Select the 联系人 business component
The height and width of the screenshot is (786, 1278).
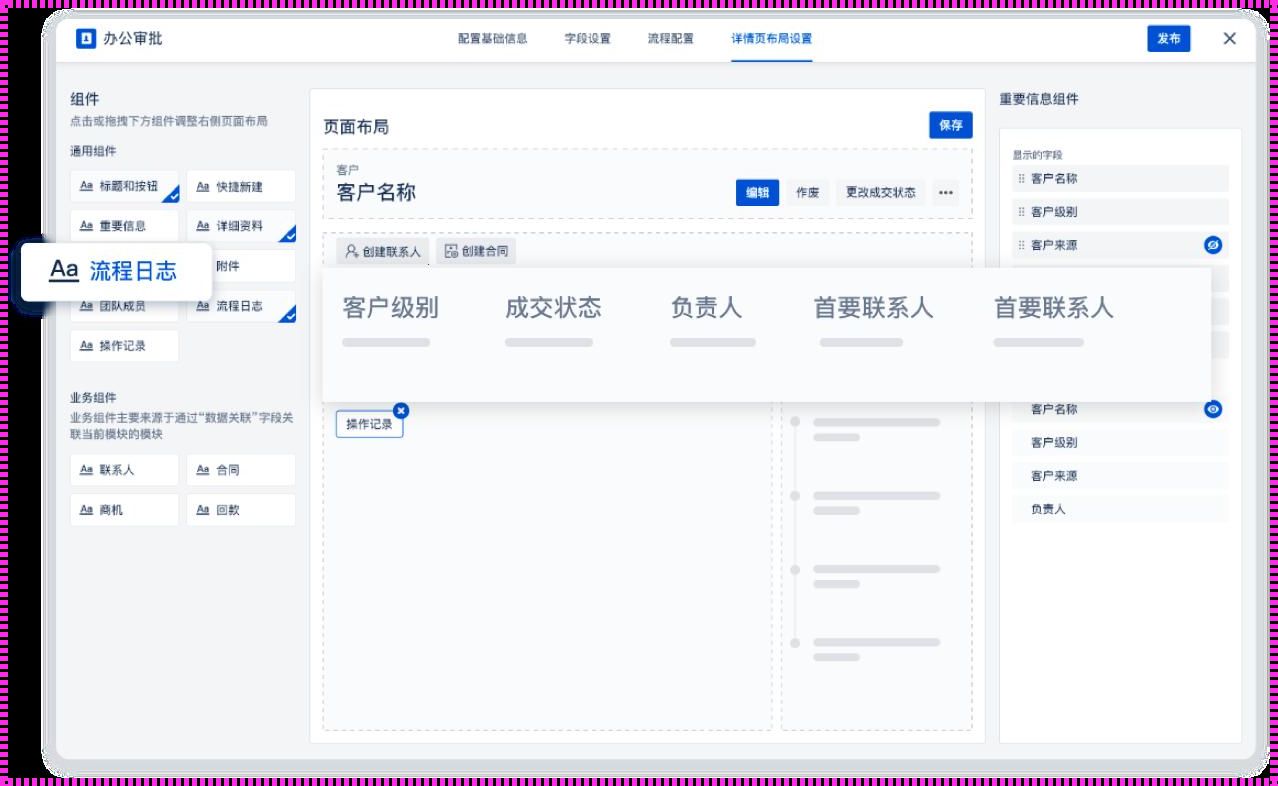pyautogui.click(x=124, y=469)
